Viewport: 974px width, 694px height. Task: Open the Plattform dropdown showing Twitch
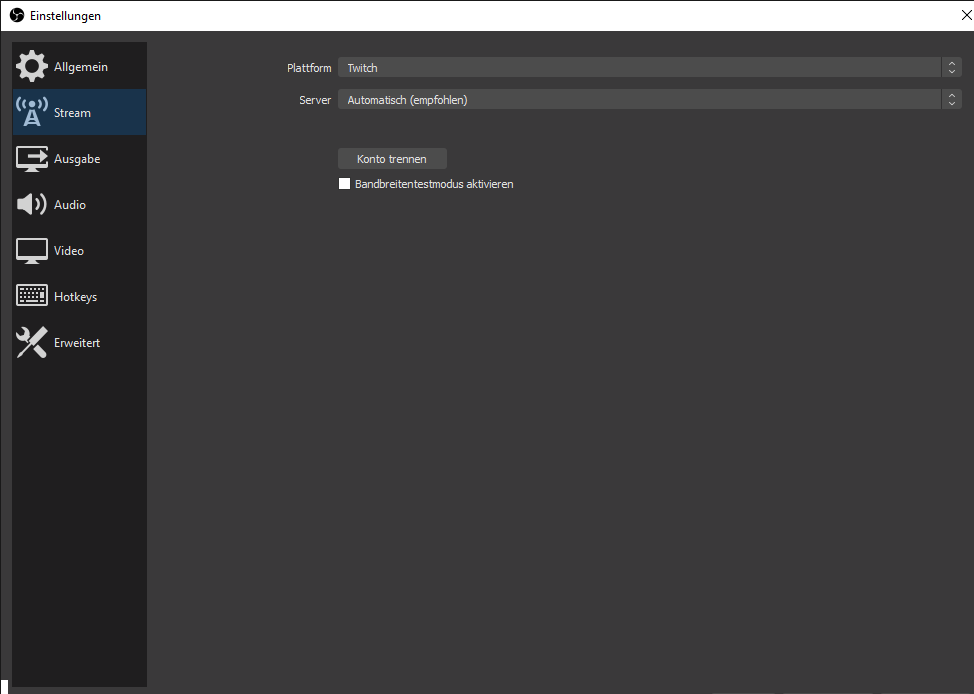point(640,68)
